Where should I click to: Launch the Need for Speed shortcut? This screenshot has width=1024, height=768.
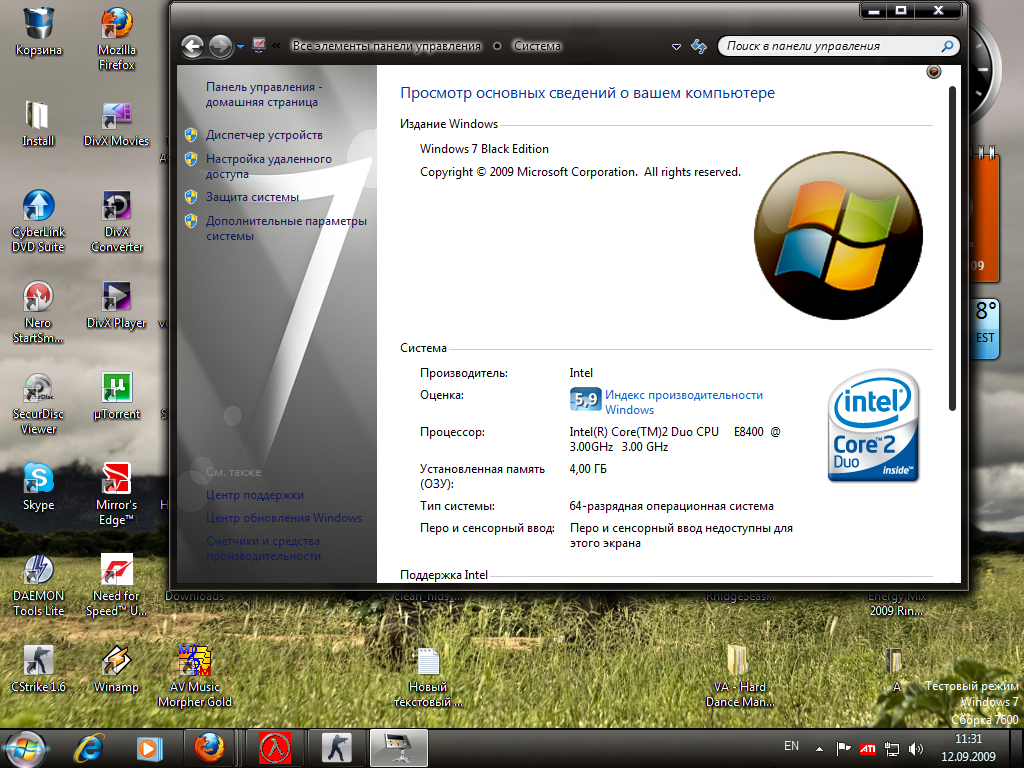117,586
